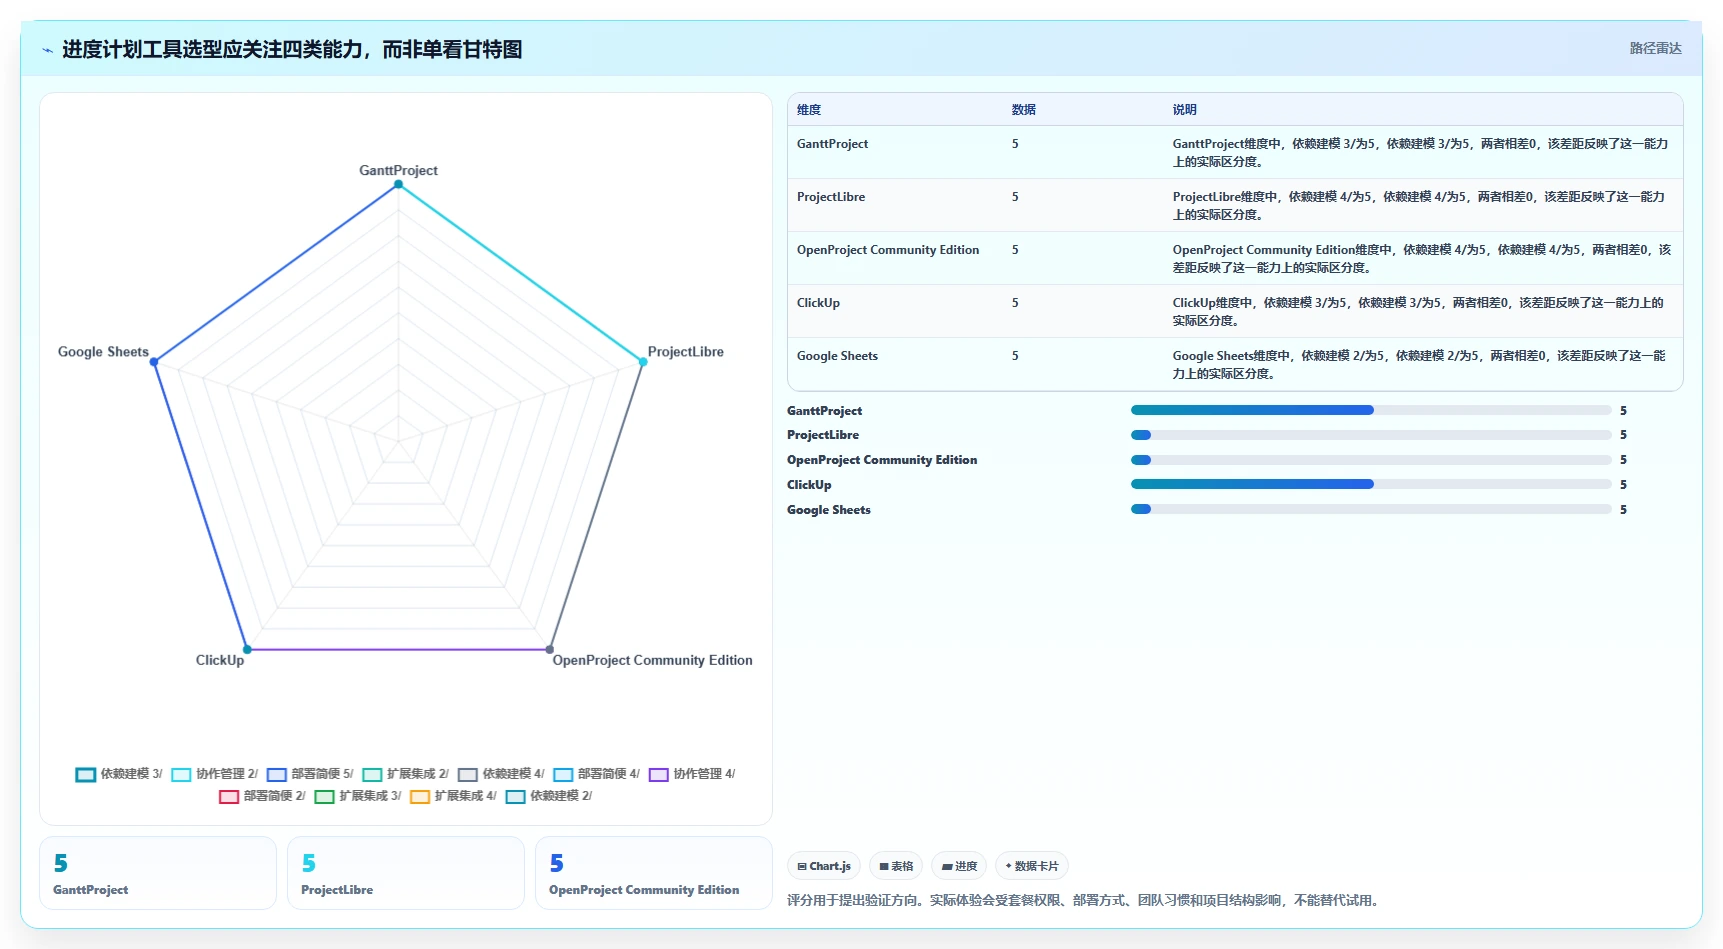The width and height of the screenshot is (1723, 949).
Task: Click the Google Sheets row description text
Action: coord(1419,365)
